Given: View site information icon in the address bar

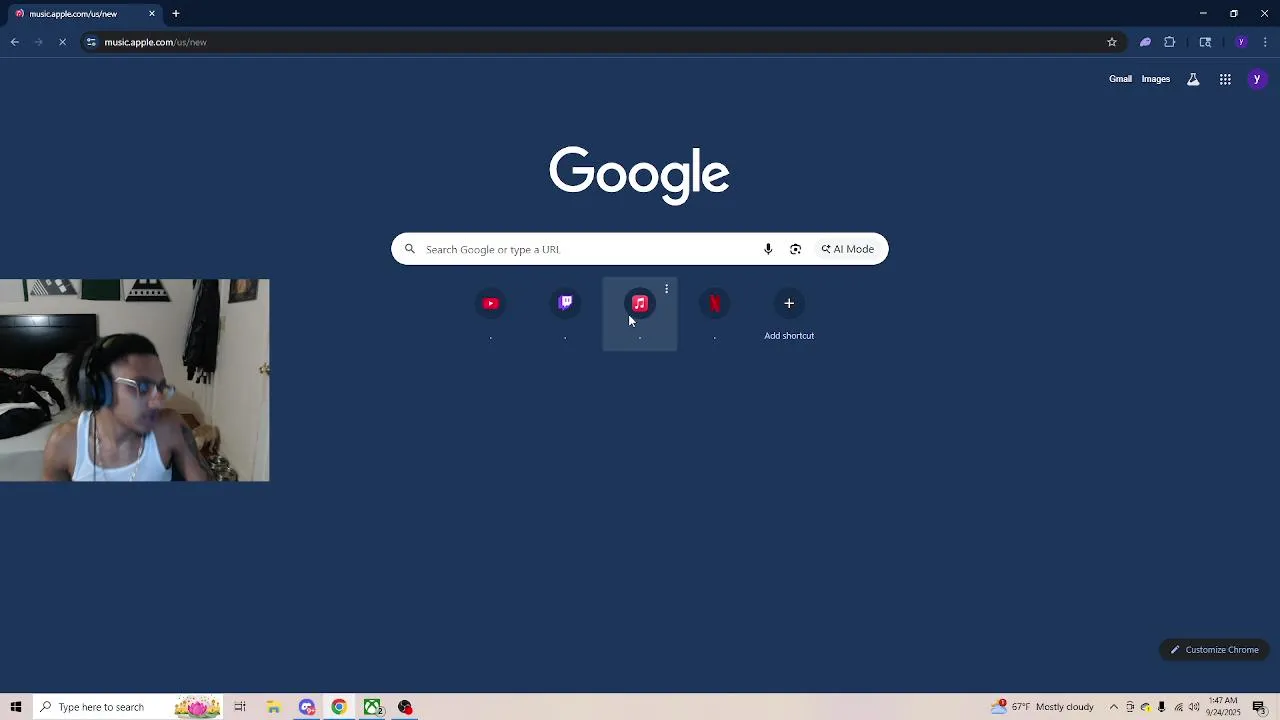Looking at the screenshot, I should (x=91, y=42).
